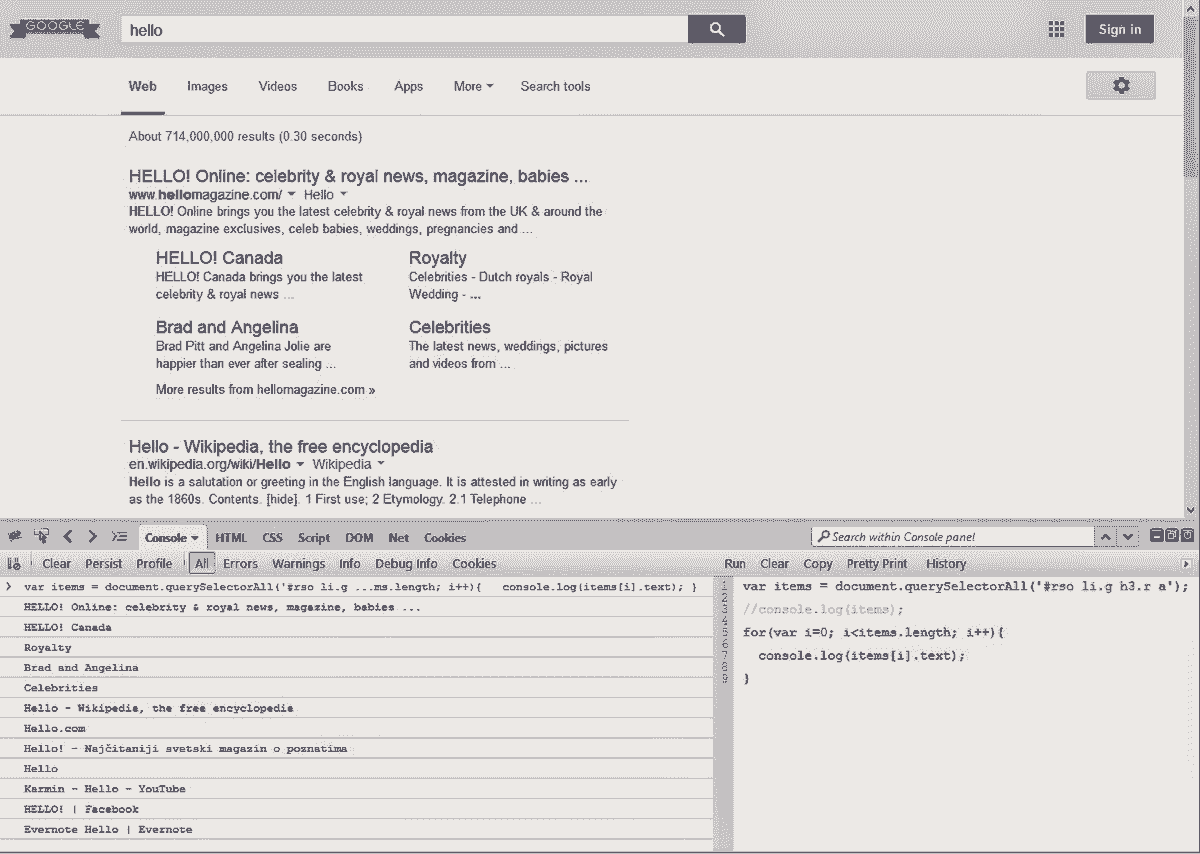This screenshot has height=854, width=1200.
Task: Open the Brad and Angelina sitelink
Action: [x=227, y=327]
